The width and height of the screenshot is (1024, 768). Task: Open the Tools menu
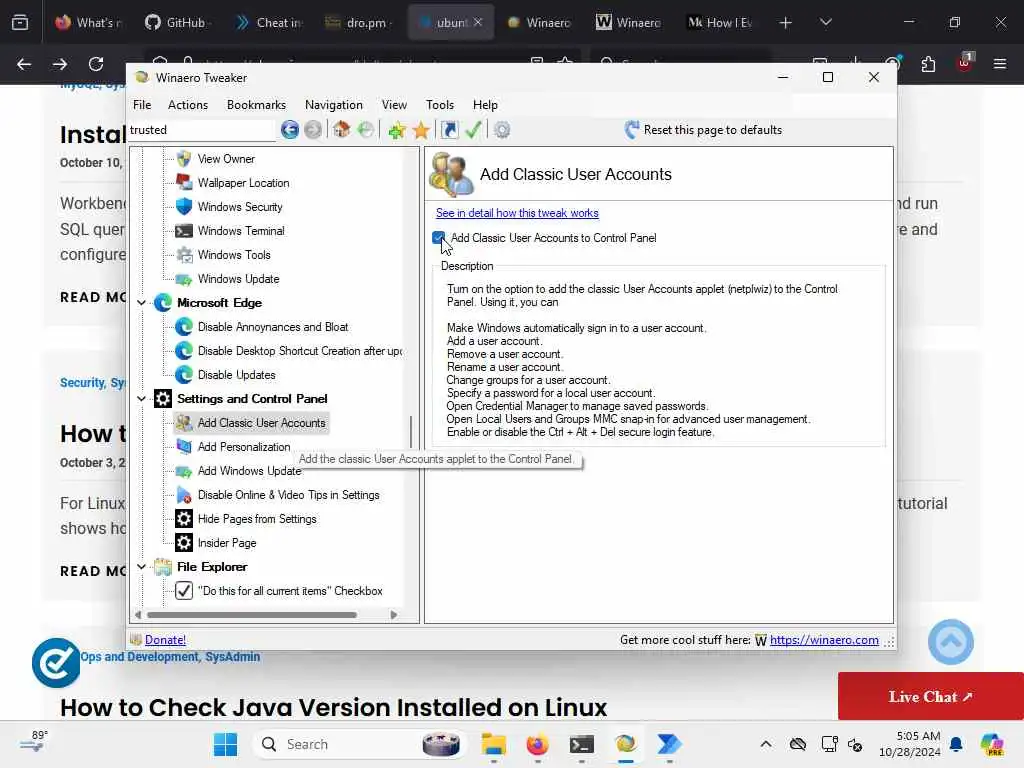tap(440, 105)
